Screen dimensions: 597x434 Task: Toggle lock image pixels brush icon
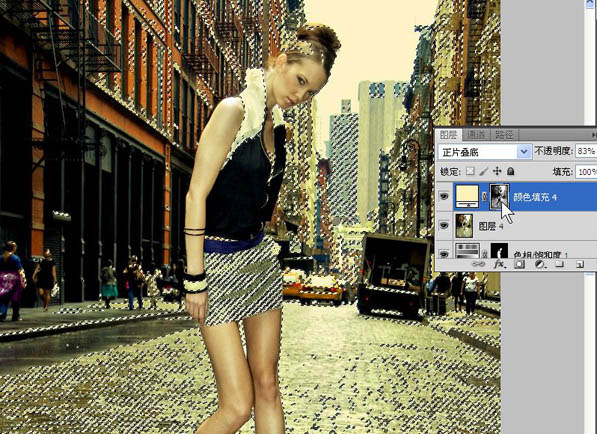click(x=484, y=171)
